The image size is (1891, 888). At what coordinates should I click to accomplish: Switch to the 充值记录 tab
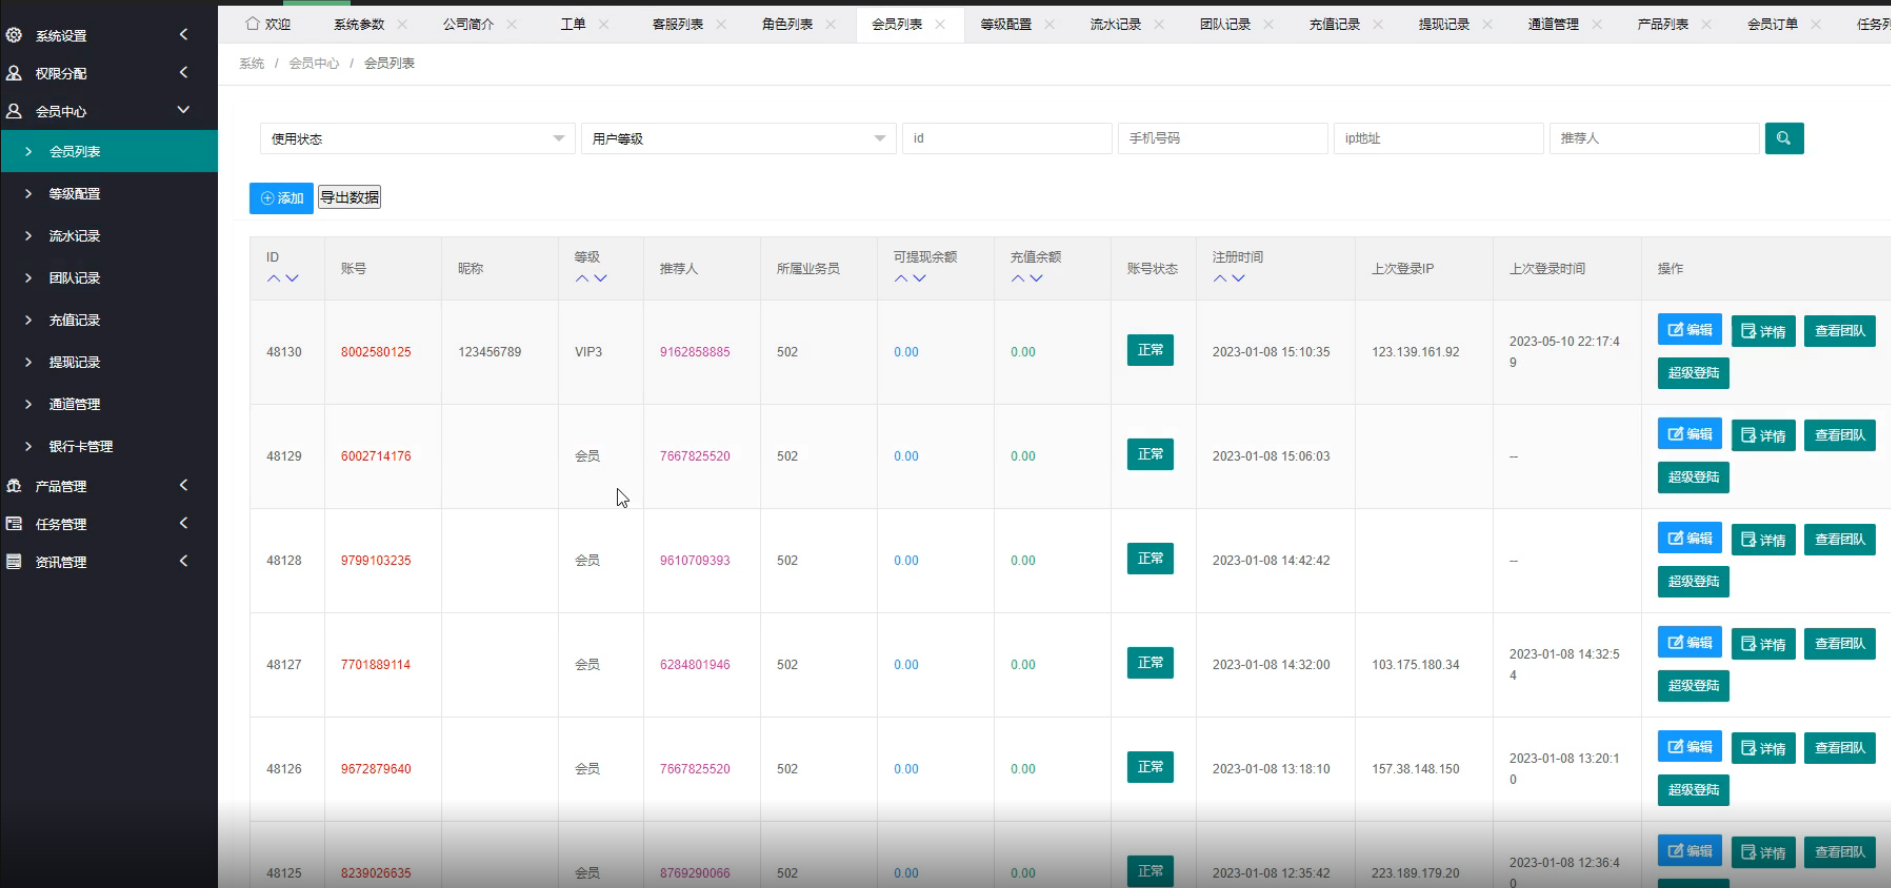(x=1334, y=24)
